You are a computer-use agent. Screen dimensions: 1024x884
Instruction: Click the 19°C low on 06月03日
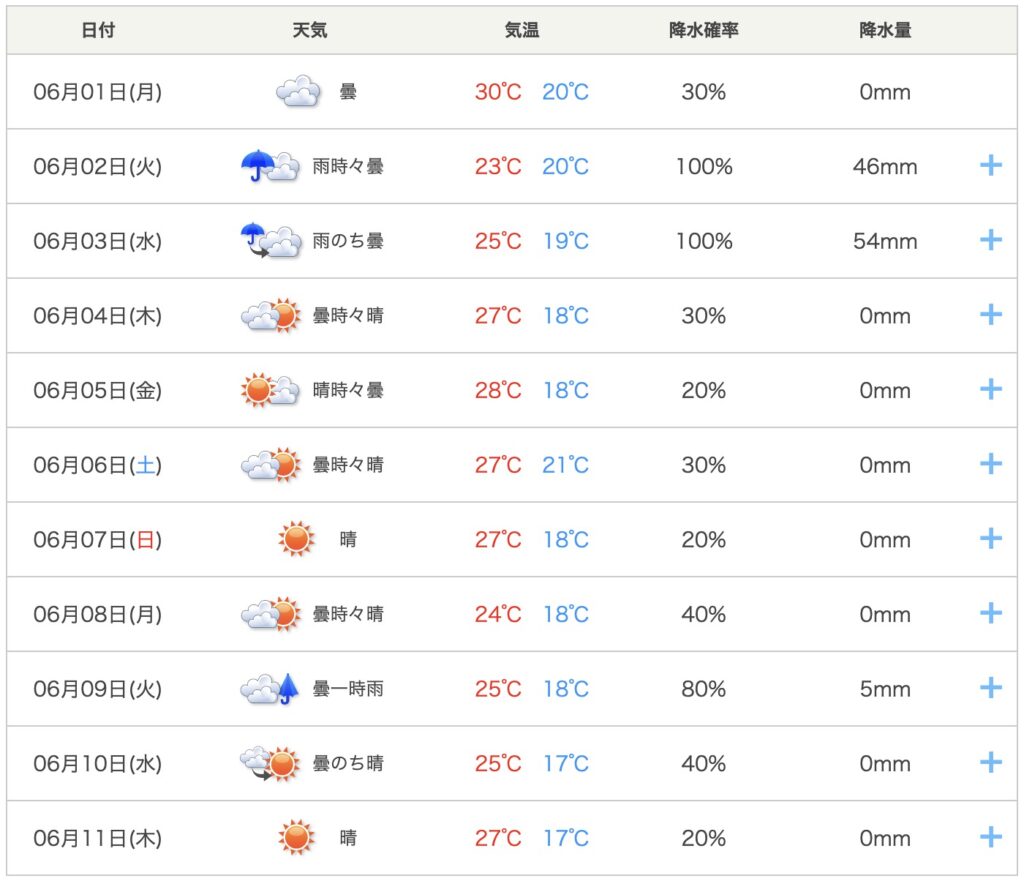(x=566, y=241)
